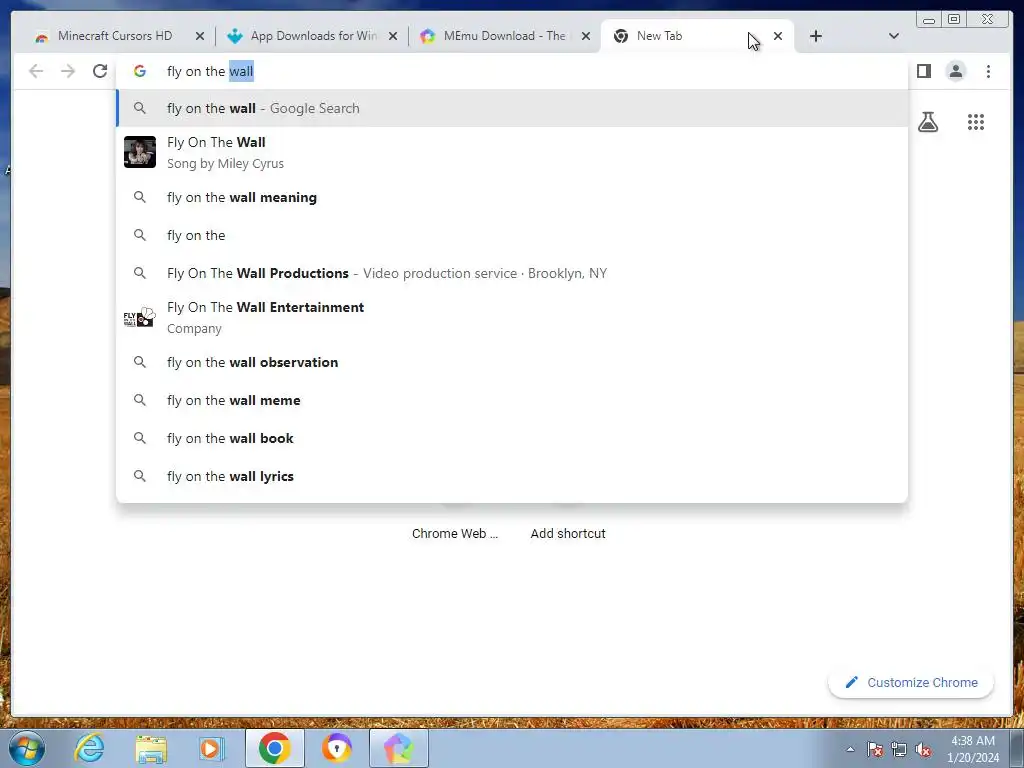Viewport: 1024px width, 768px height.
Task: Reload the page with the refresh icon
Action: click(100, 71)
